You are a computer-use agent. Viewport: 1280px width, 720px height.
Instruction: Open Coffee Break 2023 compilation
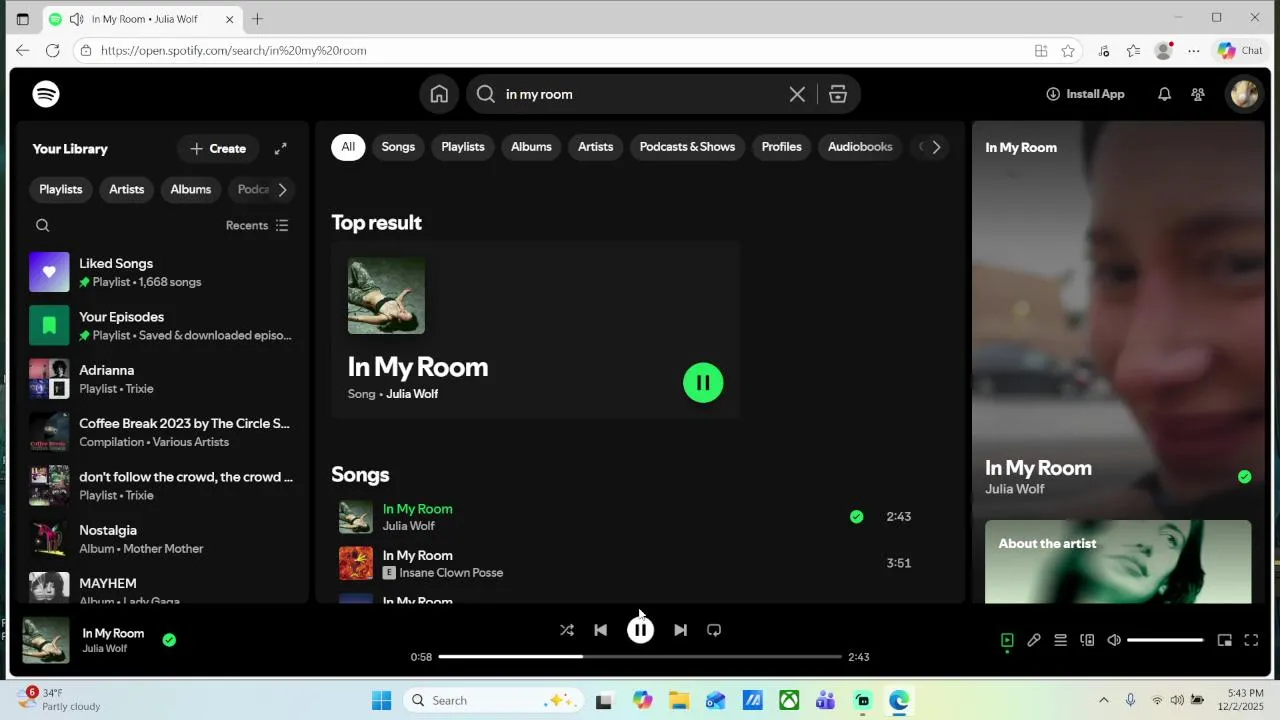click(x=161, y=432)
